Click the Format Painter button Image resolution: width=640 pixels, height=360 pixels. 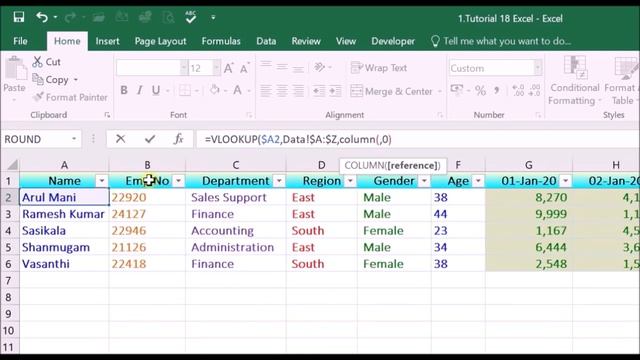70,97
